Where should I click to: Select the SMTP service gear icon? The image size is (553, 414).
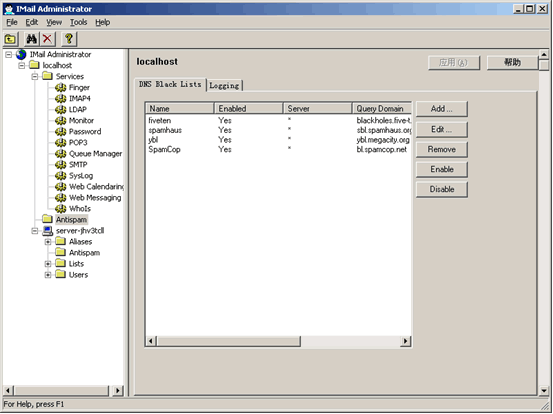coord(60,165)
